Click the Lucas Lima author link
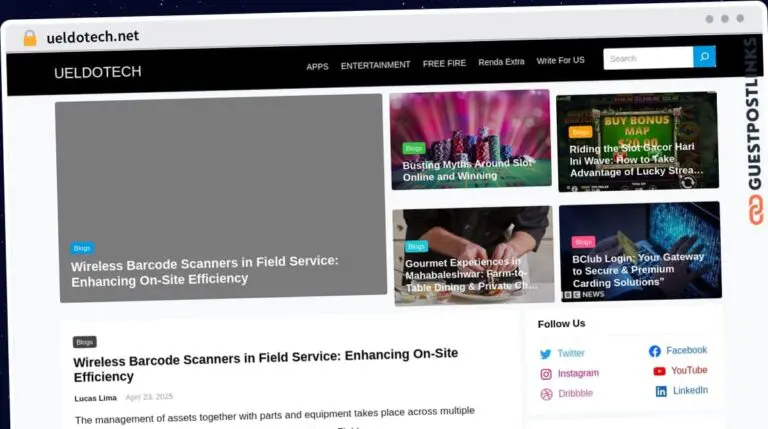The height and width of the screenshot is (429, 768). (96, 398)
